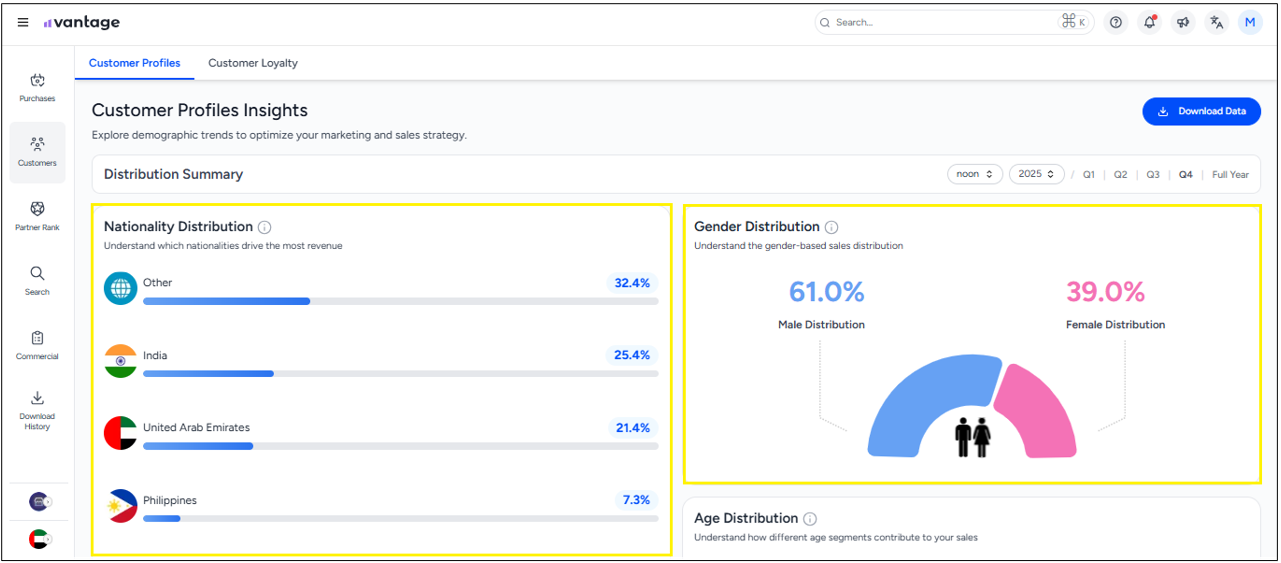Open the hamburger menu next to vantage logo
Screen dimensions: 1281x563
click(x=23, y=23)
